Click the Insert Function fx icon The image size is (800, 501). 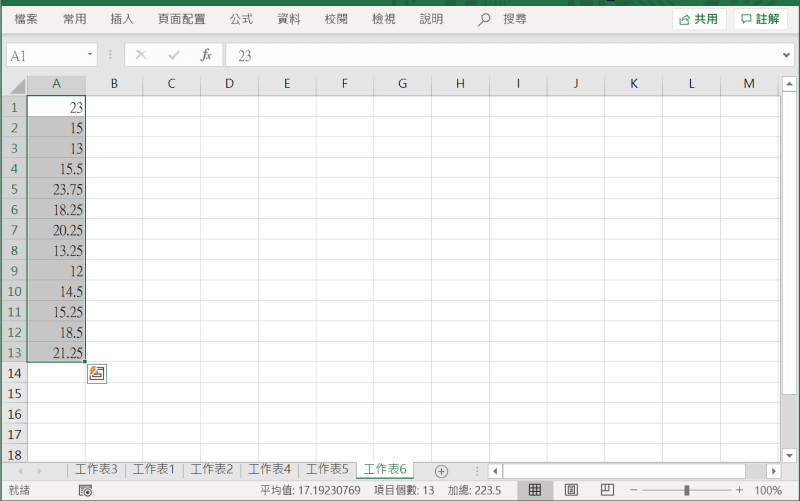tap(206, 56)
